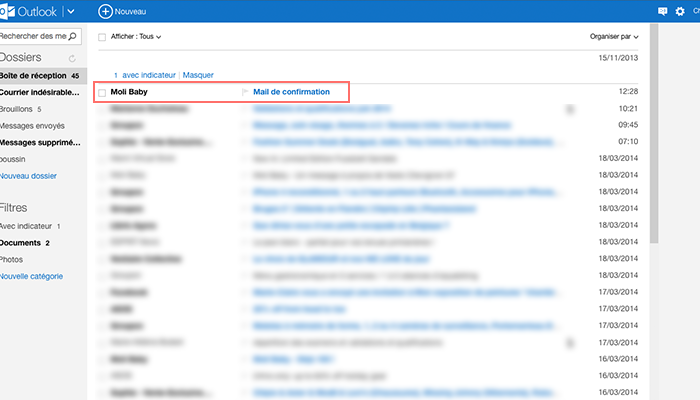Tick the Moli Baby message checkbox
700x400 pixels.
pyautogui.click(x=102, y=92)
